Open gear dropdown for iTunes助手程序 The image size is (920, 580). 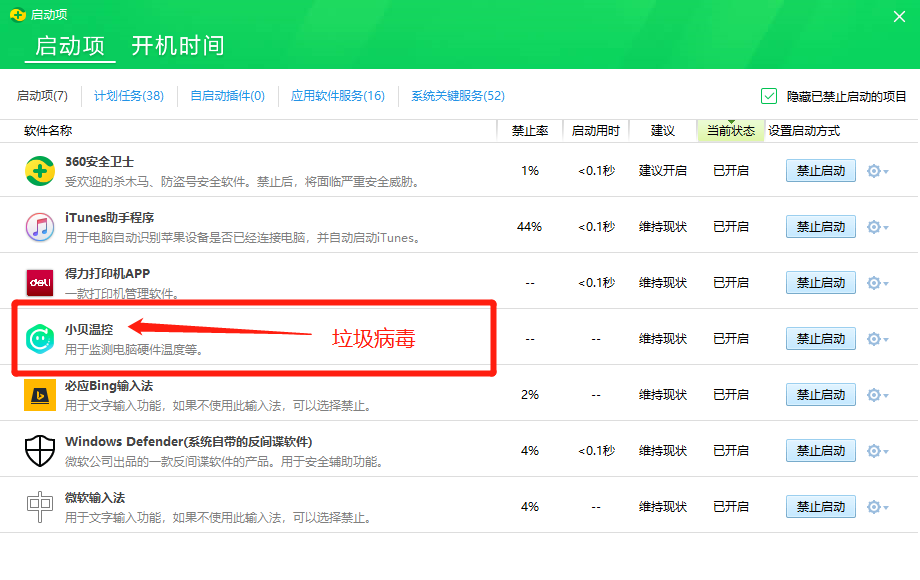[877, 227]
